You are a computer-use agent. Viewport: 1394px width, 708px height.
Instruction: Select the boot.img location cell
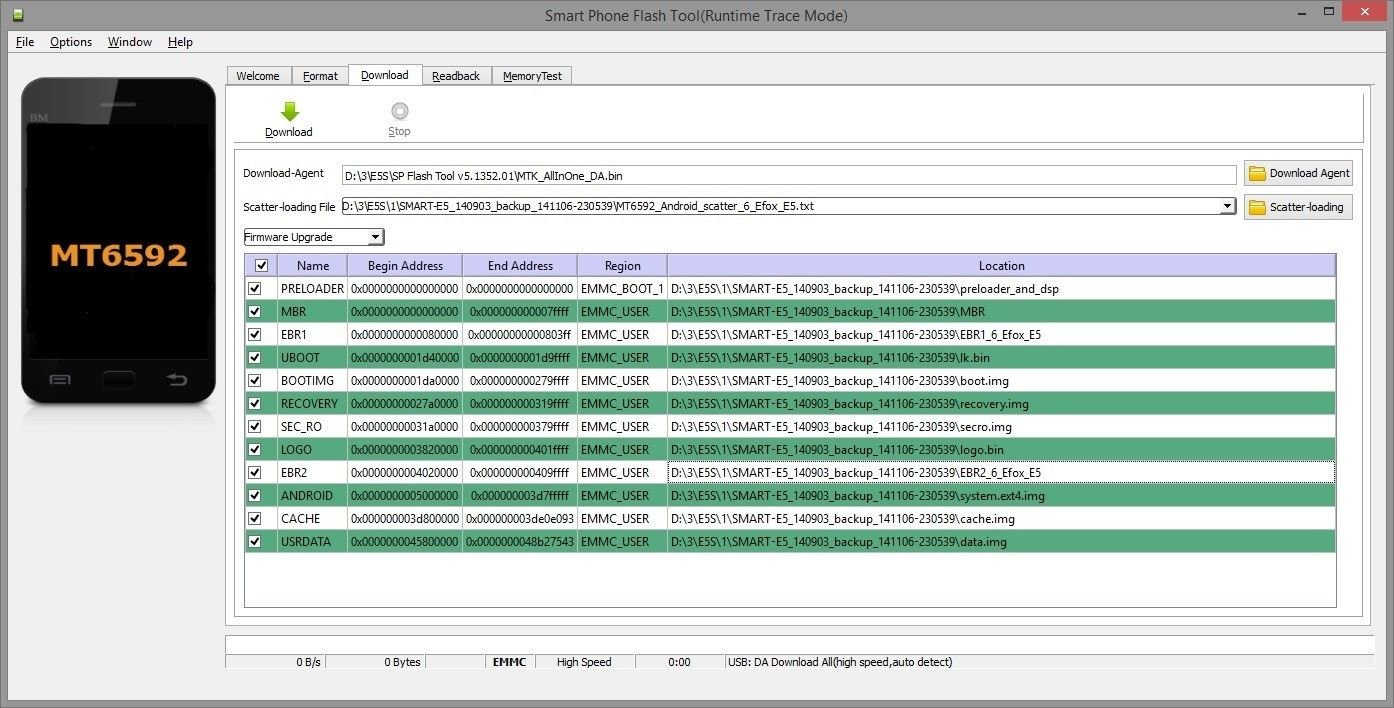tap(1001, 380)
